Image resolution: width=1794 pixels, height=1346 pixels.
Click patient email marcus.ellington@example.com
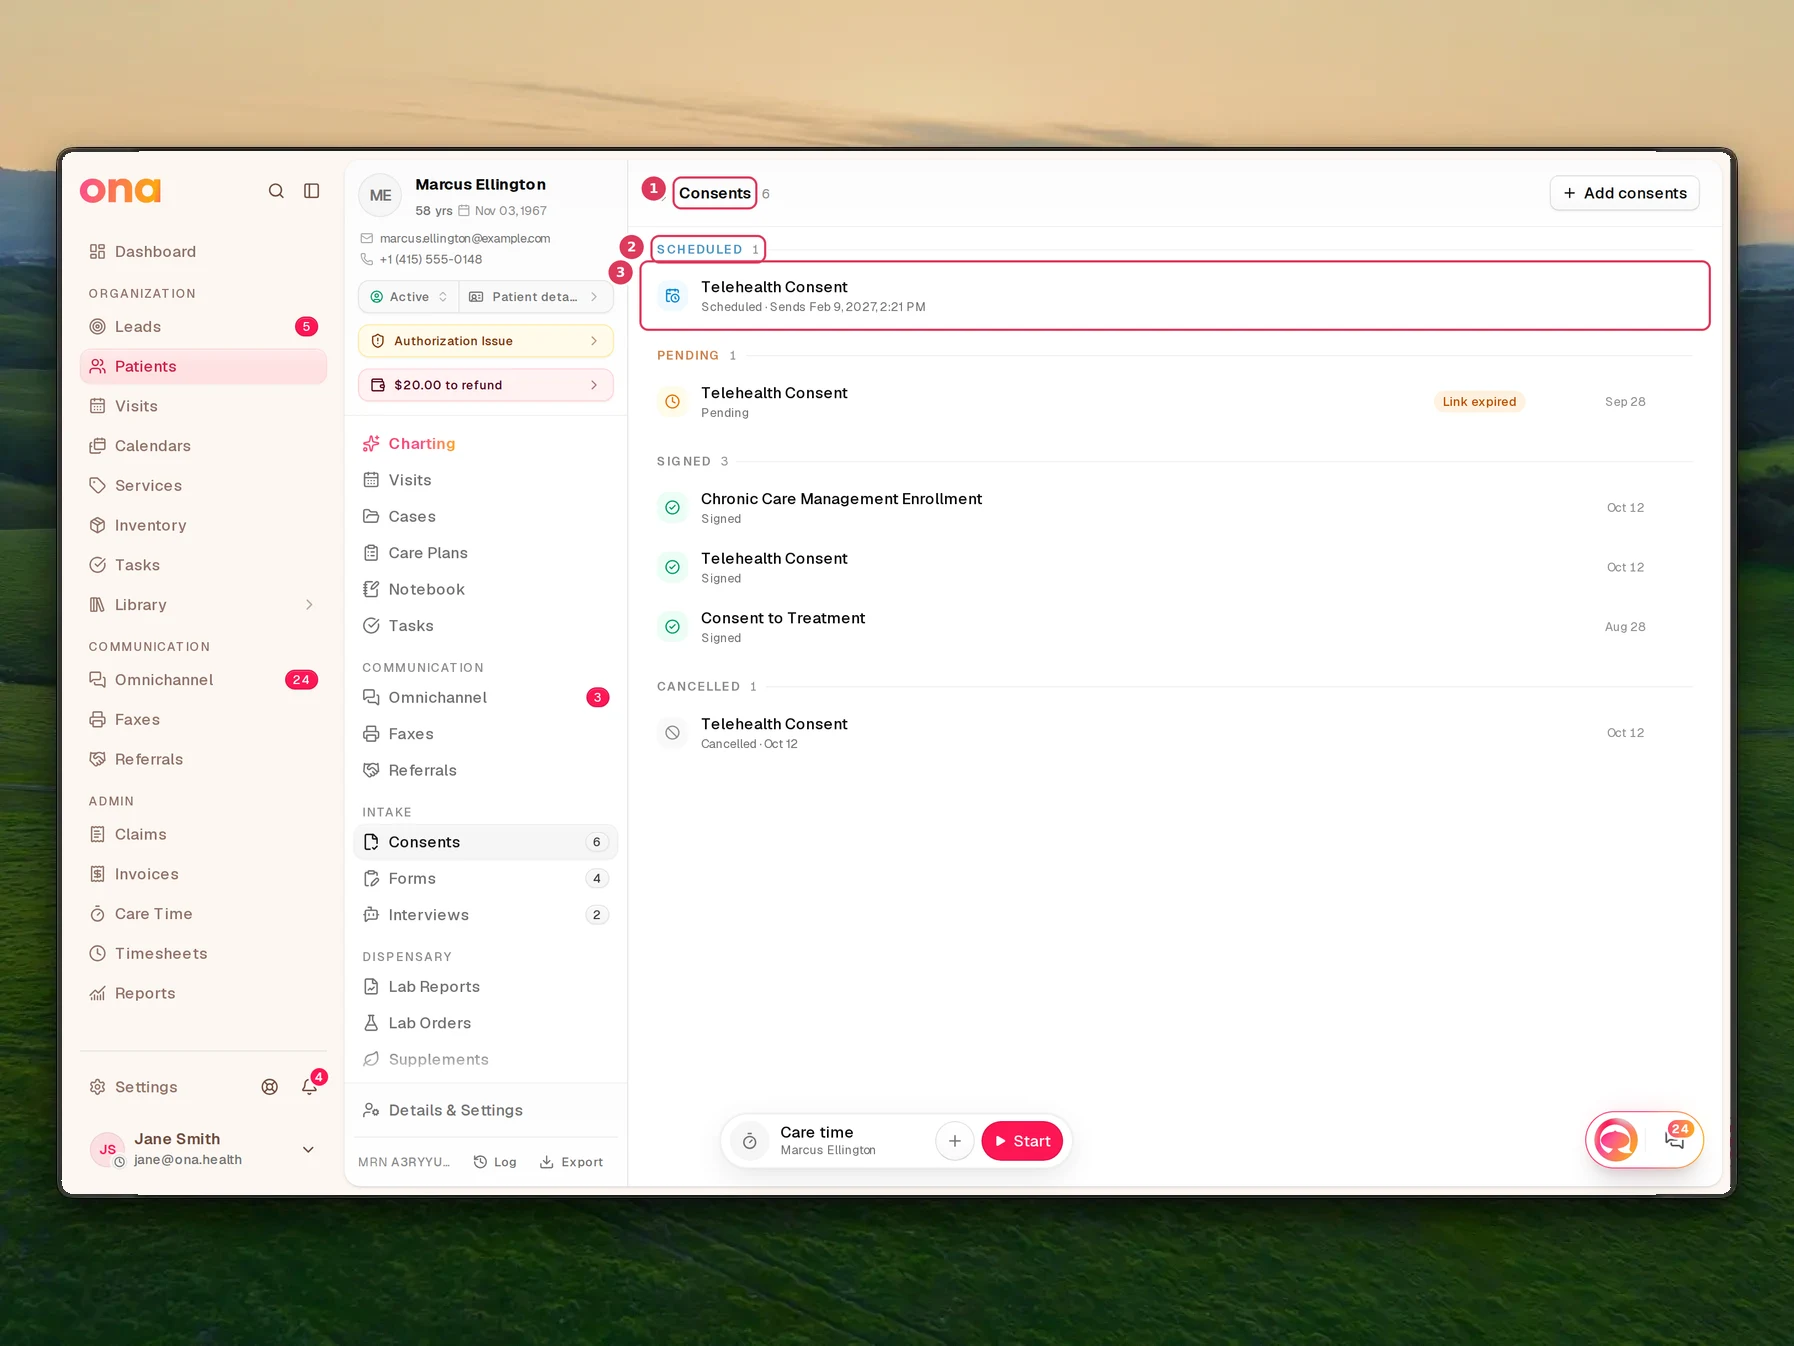pos(465,239)
